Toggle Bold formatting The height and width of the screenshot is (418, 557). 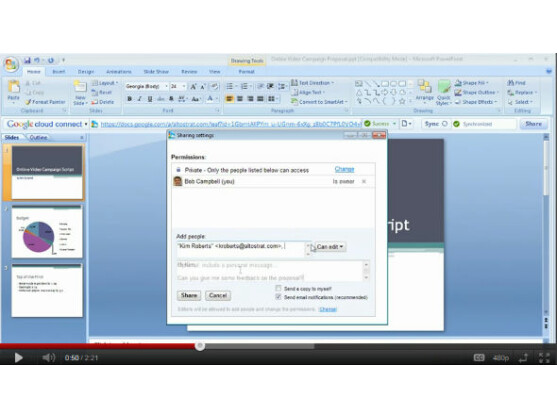coord(130,99)
